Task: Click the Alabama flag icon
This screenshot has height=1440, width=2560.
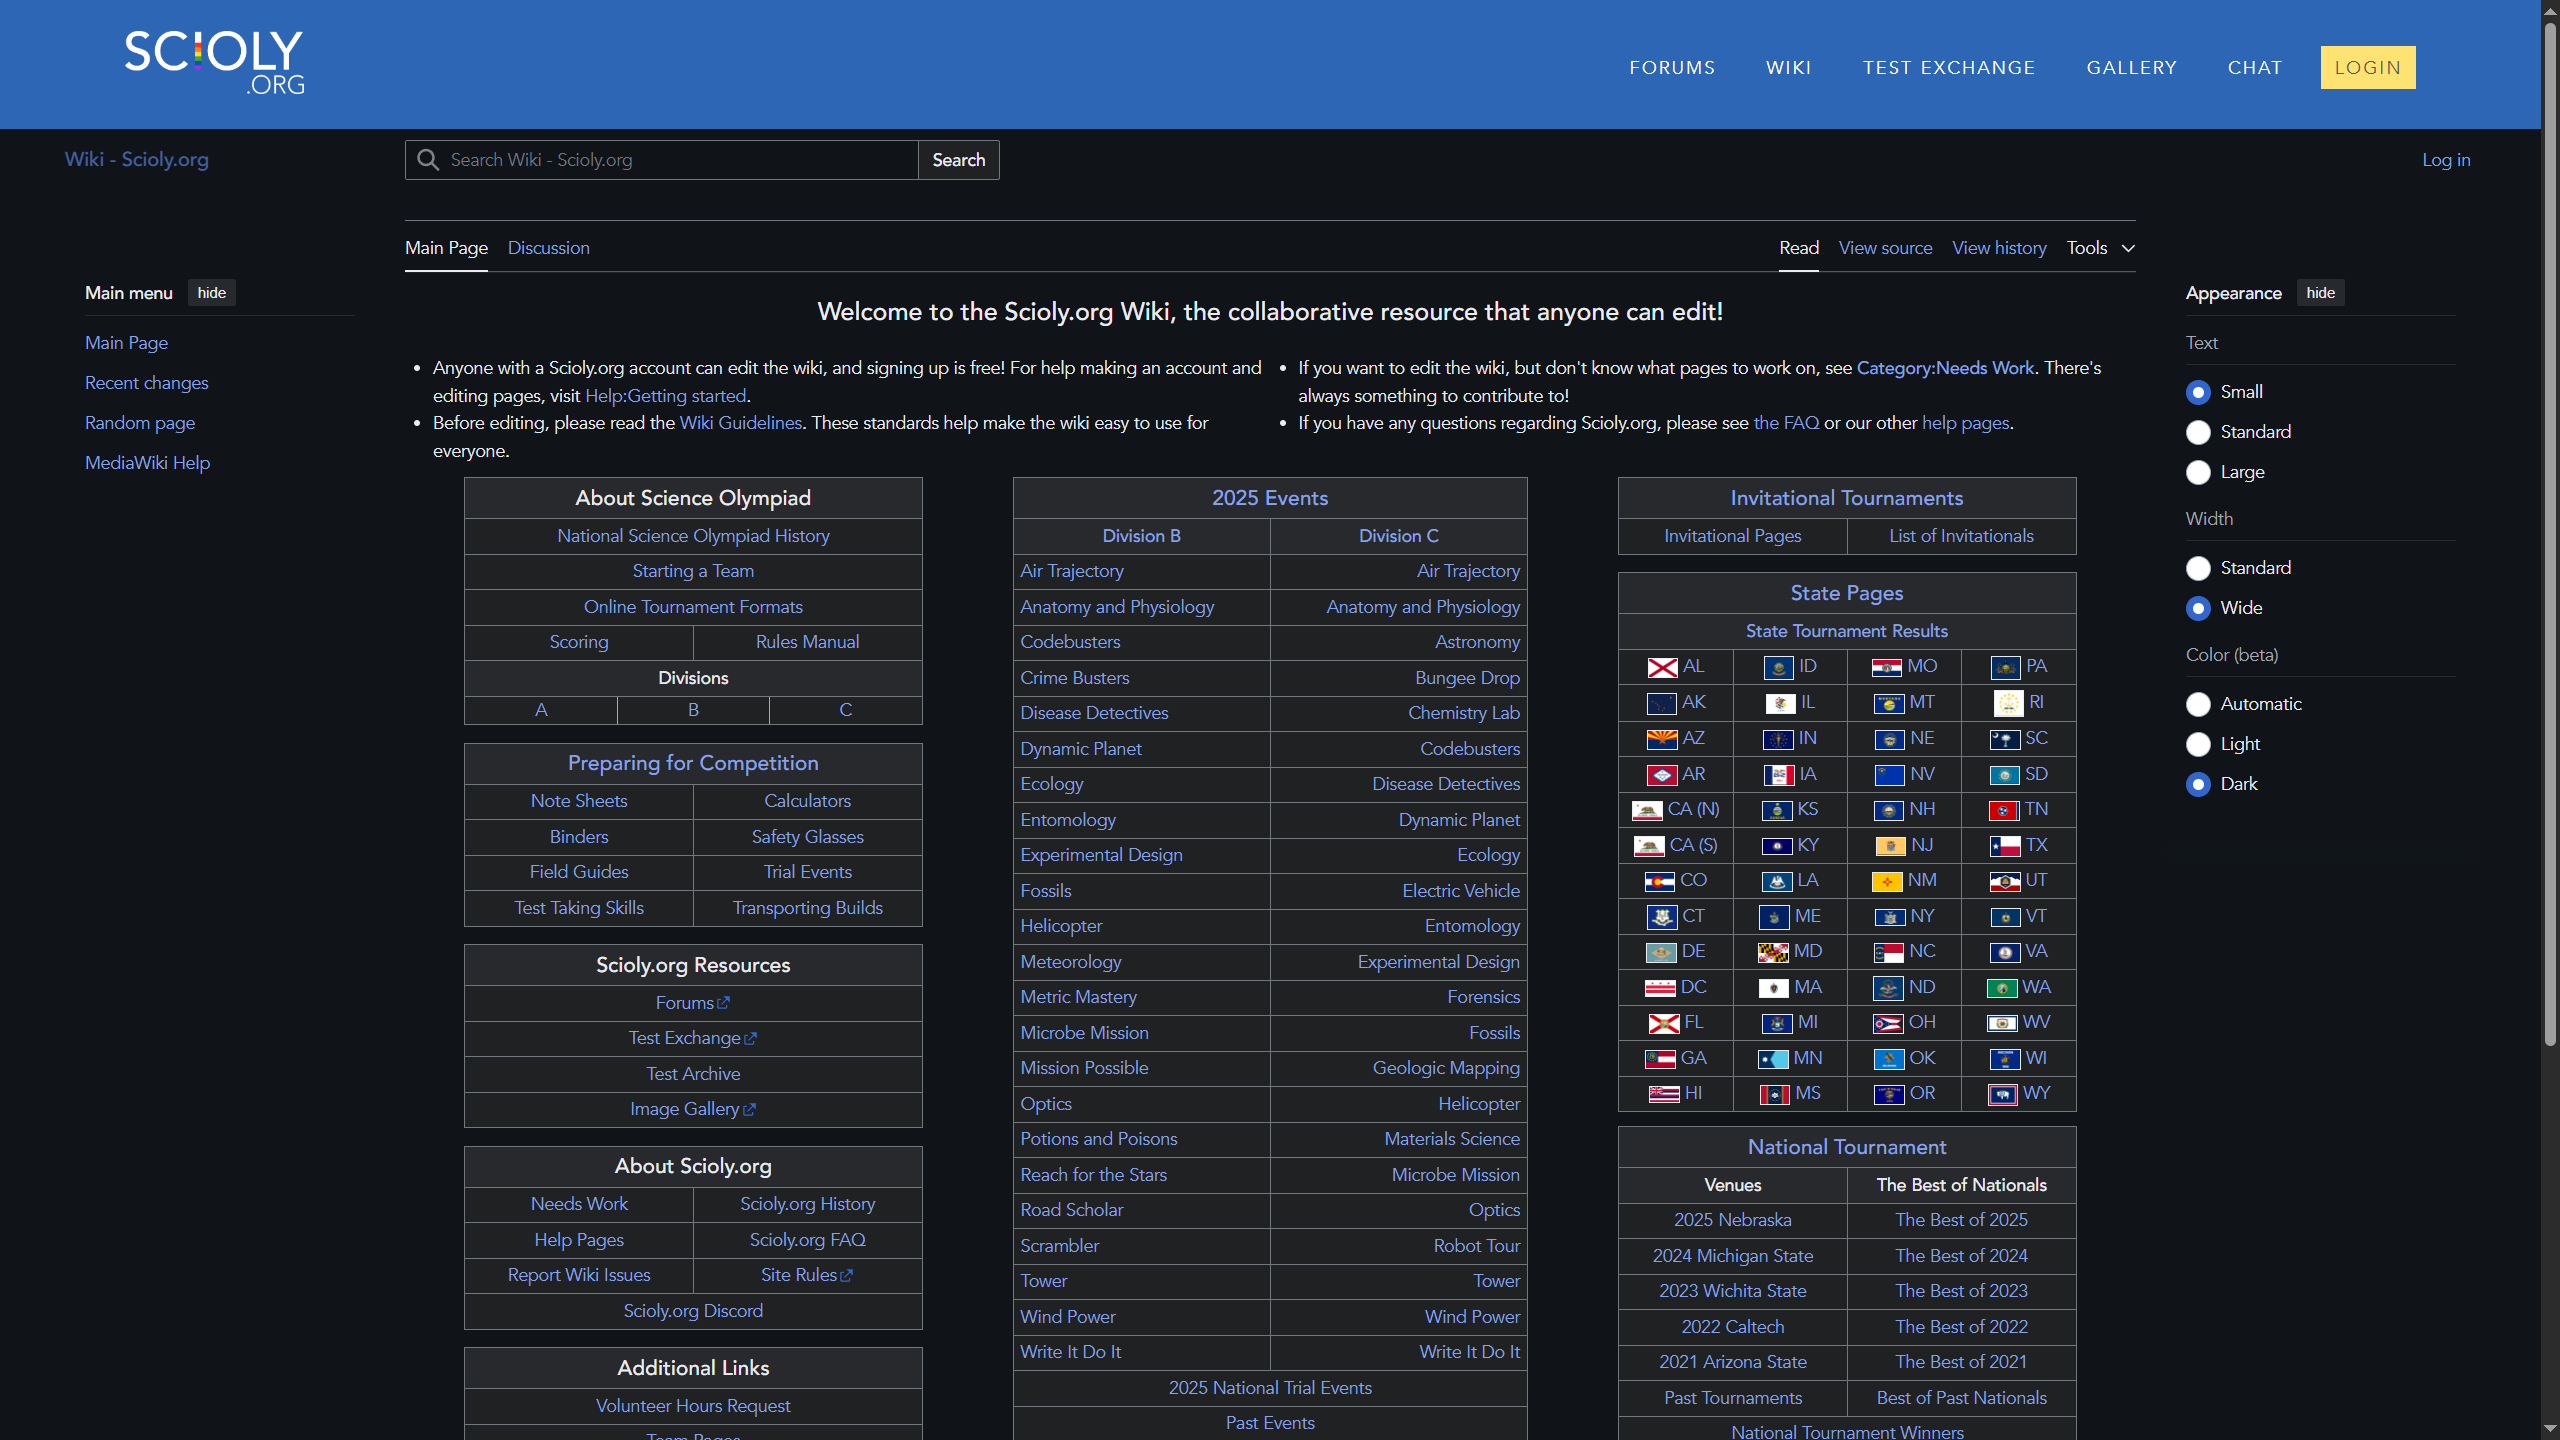Action: 1662,667
